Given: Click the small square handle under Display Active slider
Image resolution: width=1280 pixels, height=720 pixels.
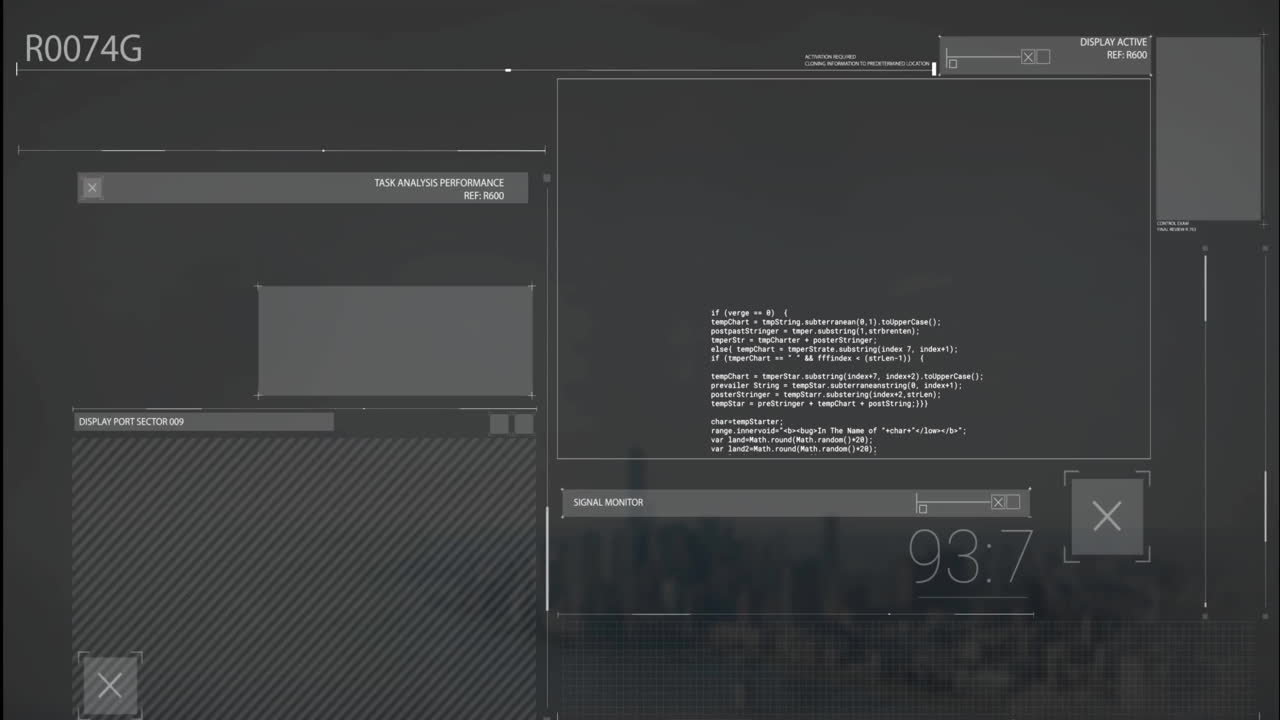Looking at the screenshot, I should click(x=952, y=63).
